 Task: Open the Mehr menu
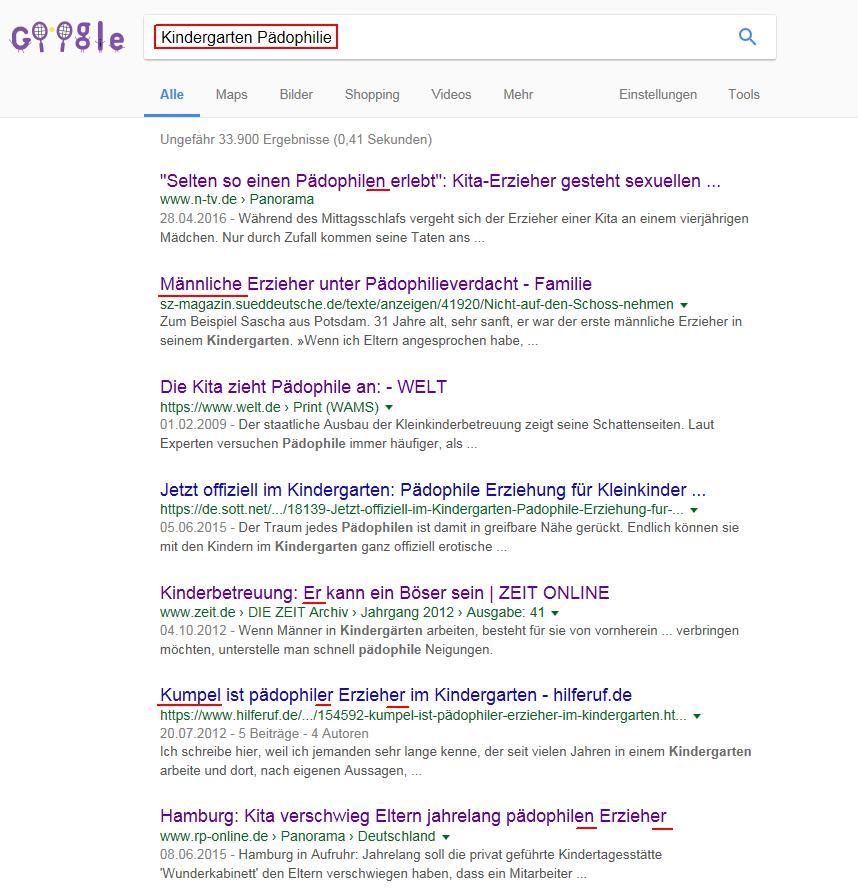(518, 95)
